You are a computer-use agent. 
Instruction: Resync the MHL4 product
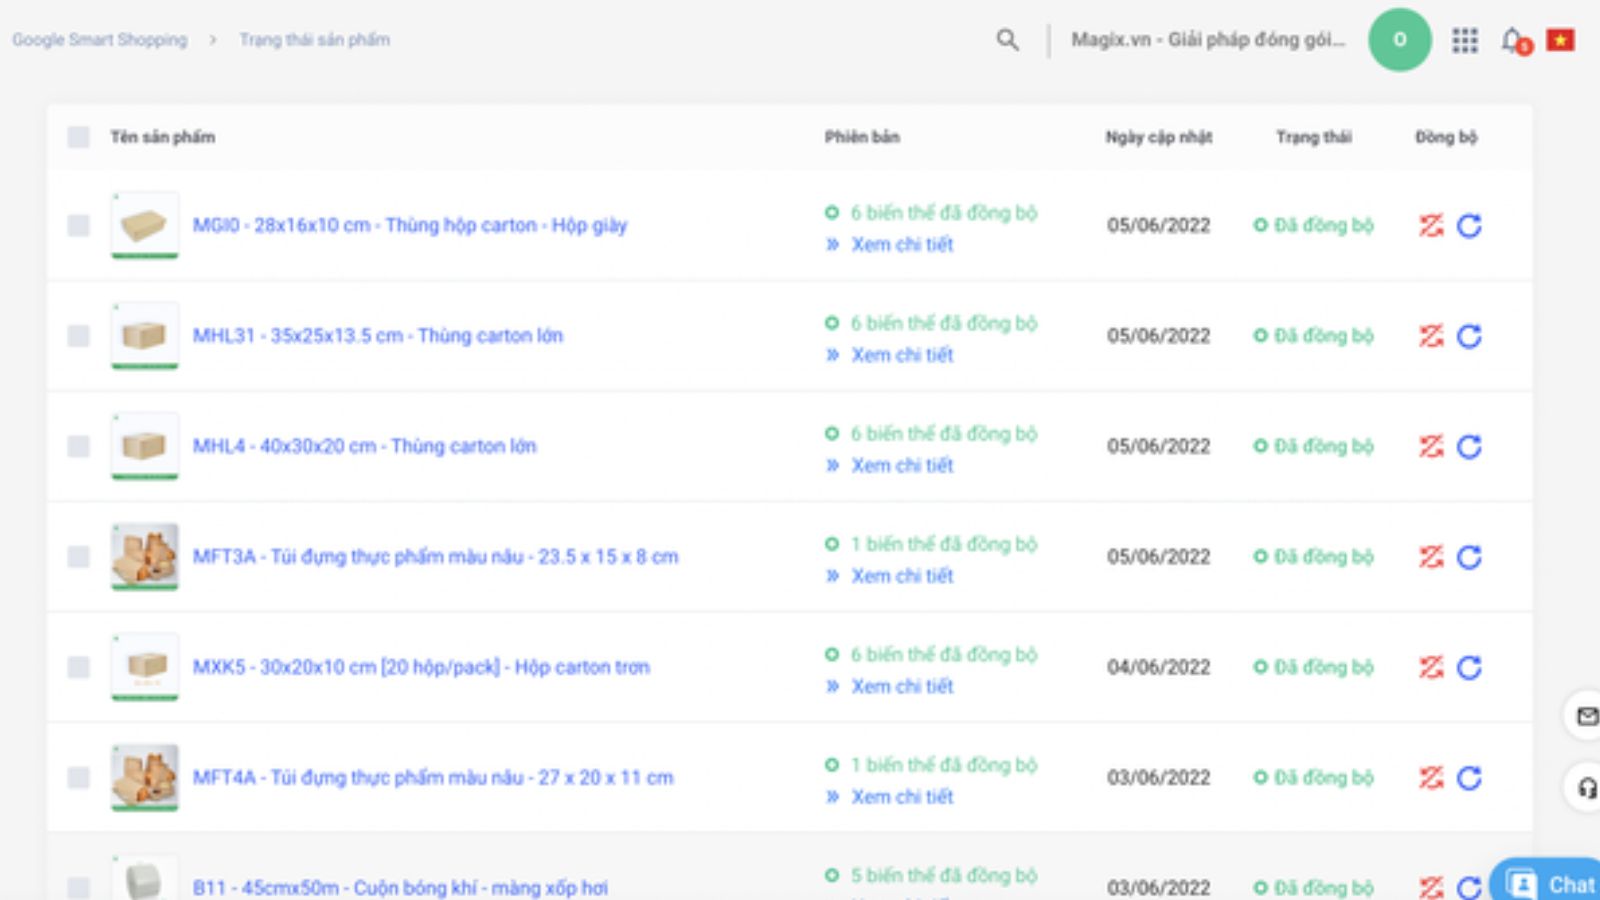tap(1469, 446)
